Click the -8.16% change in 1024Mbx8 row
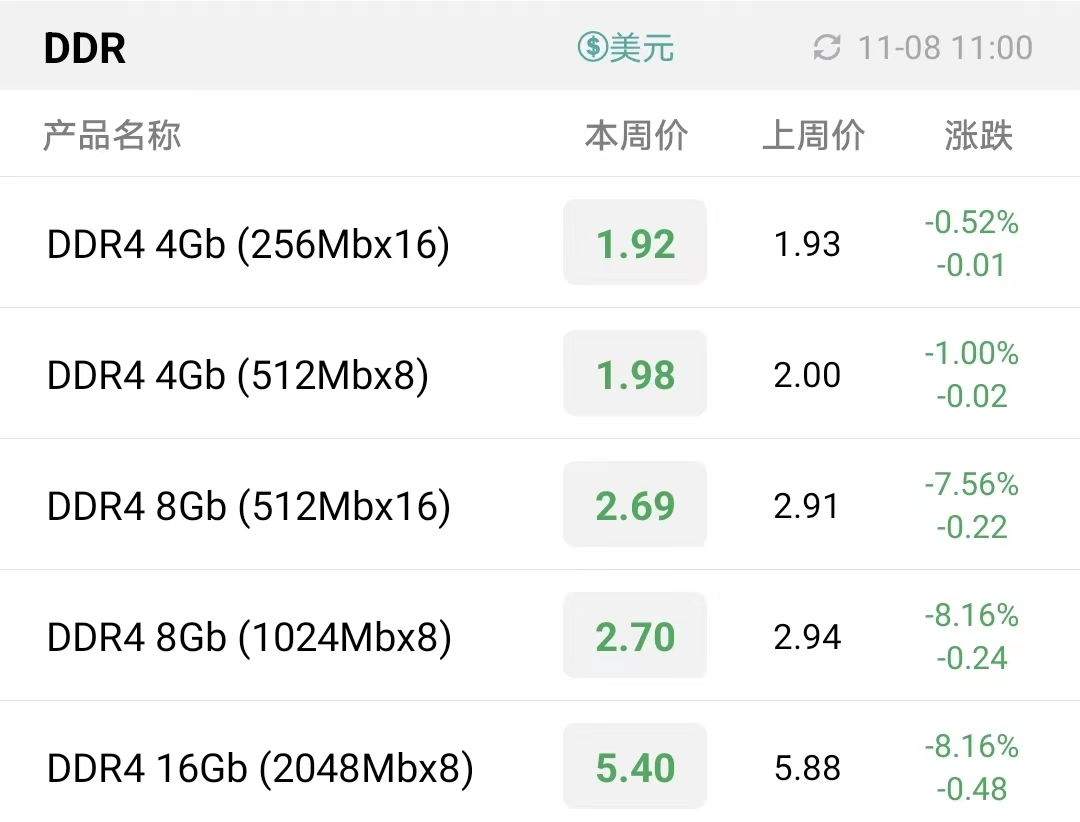Viewport: 1080px width, 822px height. (x=972, y=615)
